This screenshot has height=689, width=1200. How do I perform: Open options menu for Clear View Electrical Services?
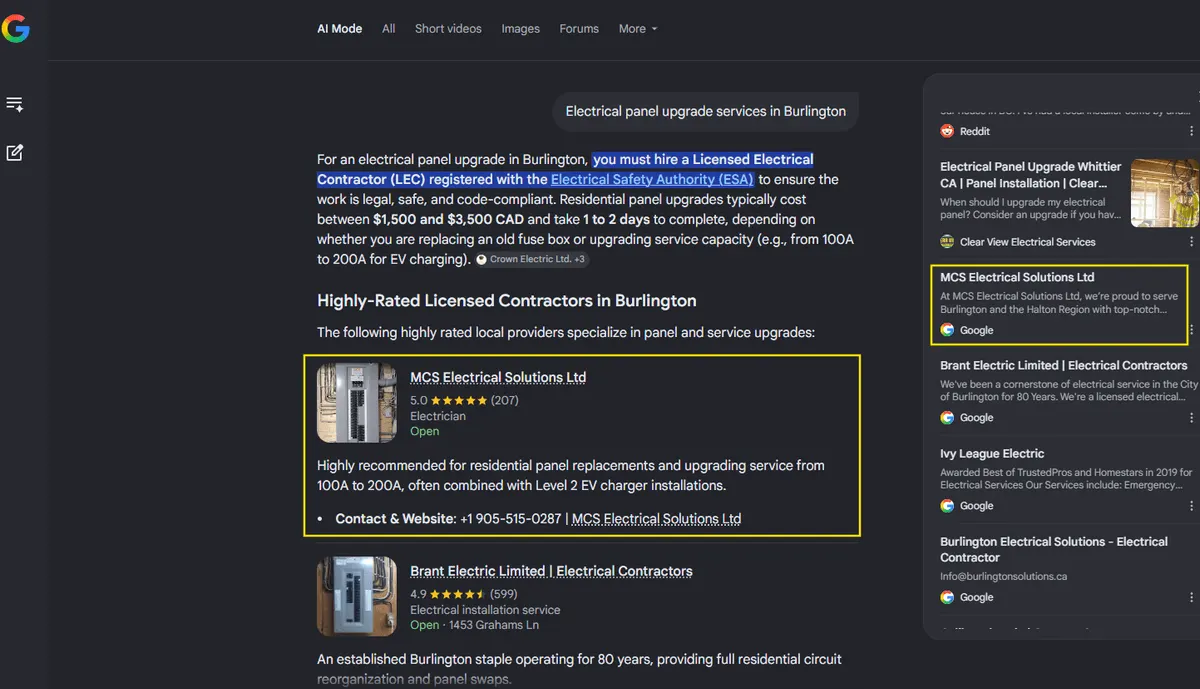point(1191,242)
